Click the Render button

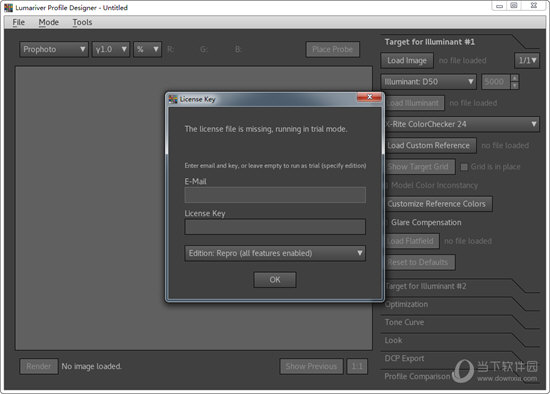click(x=39, y=367)
